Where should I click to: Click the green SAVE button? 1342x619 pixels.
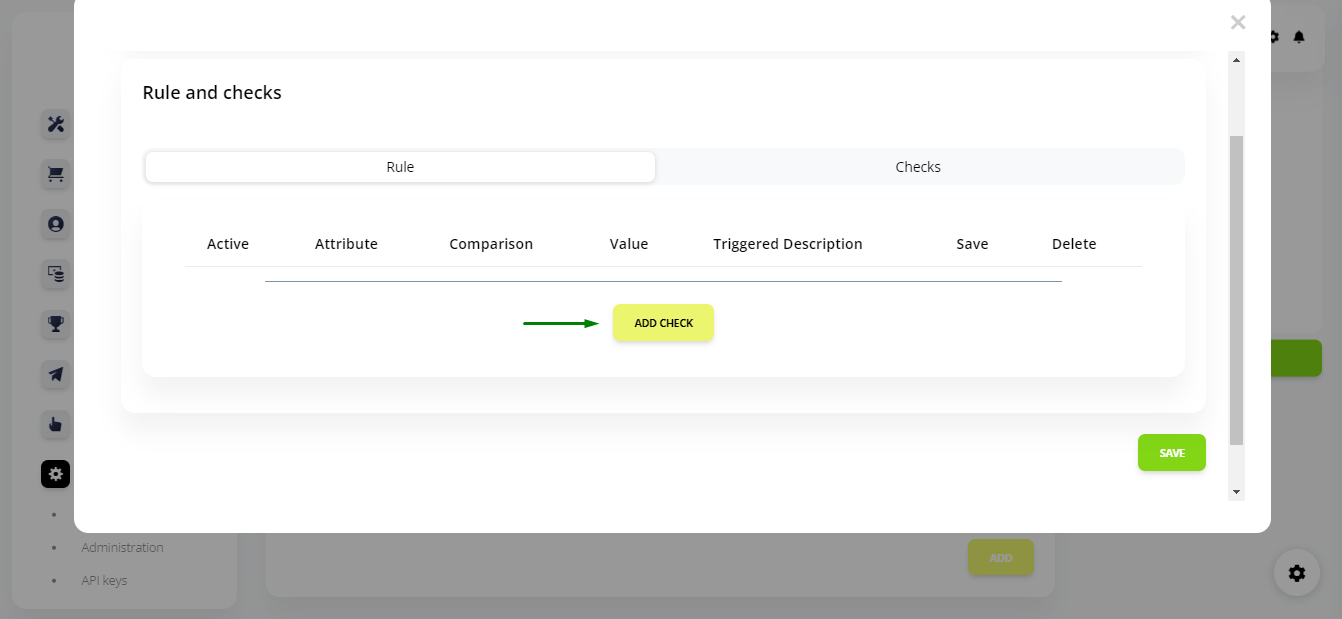click(x=1171, y=453)
